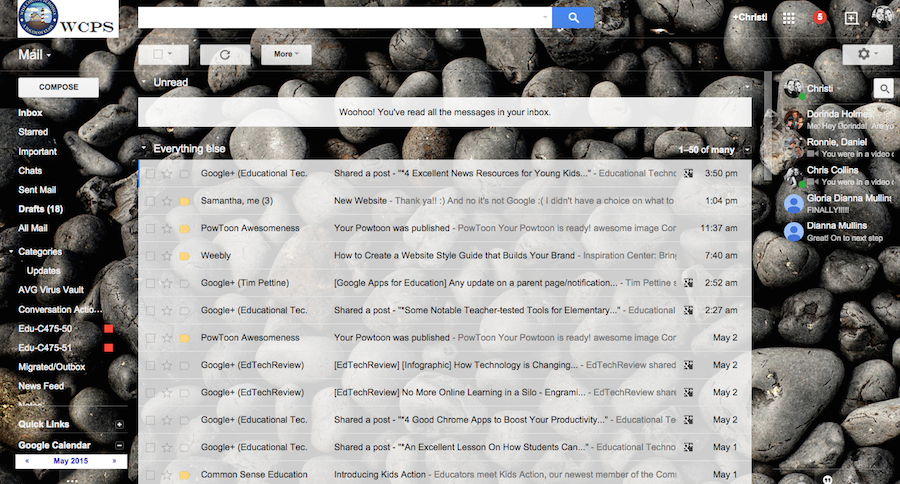Open the More actions dropdown
The height and width of the screenshot is (484, 900).
tap(286, 55)
